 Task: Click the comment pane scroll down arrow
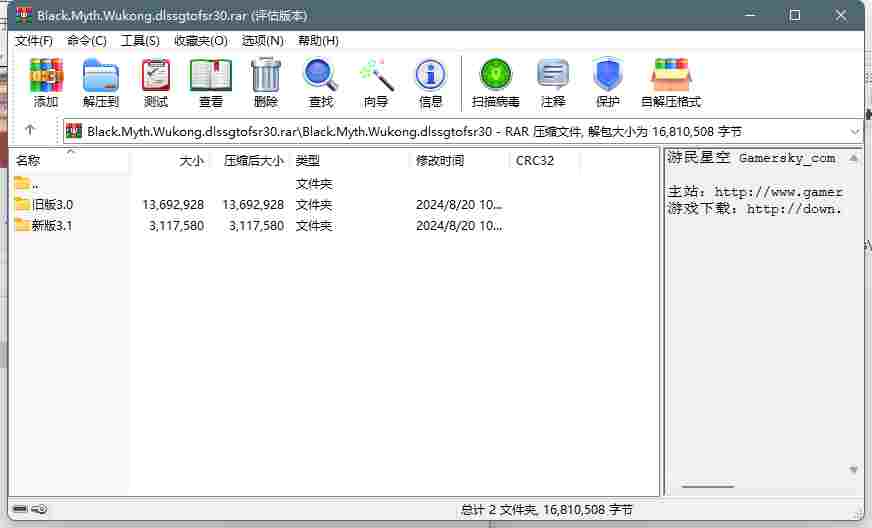coord(853,470)
